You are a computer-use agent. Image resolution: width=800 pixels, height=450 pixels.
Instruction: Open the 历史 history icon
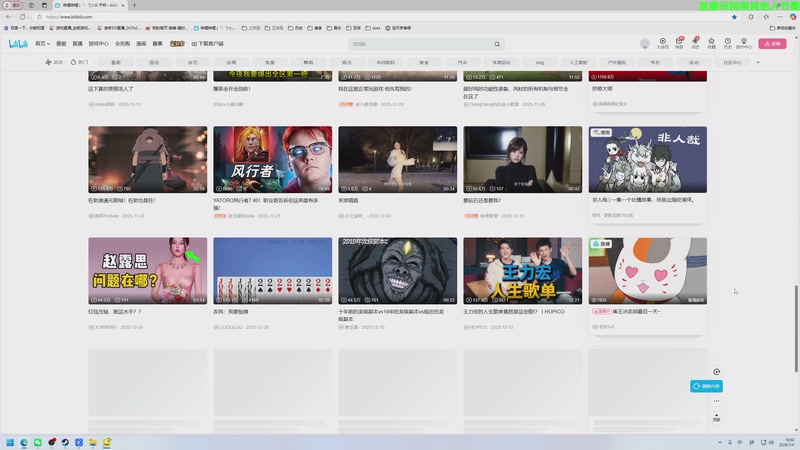(728, 43)
